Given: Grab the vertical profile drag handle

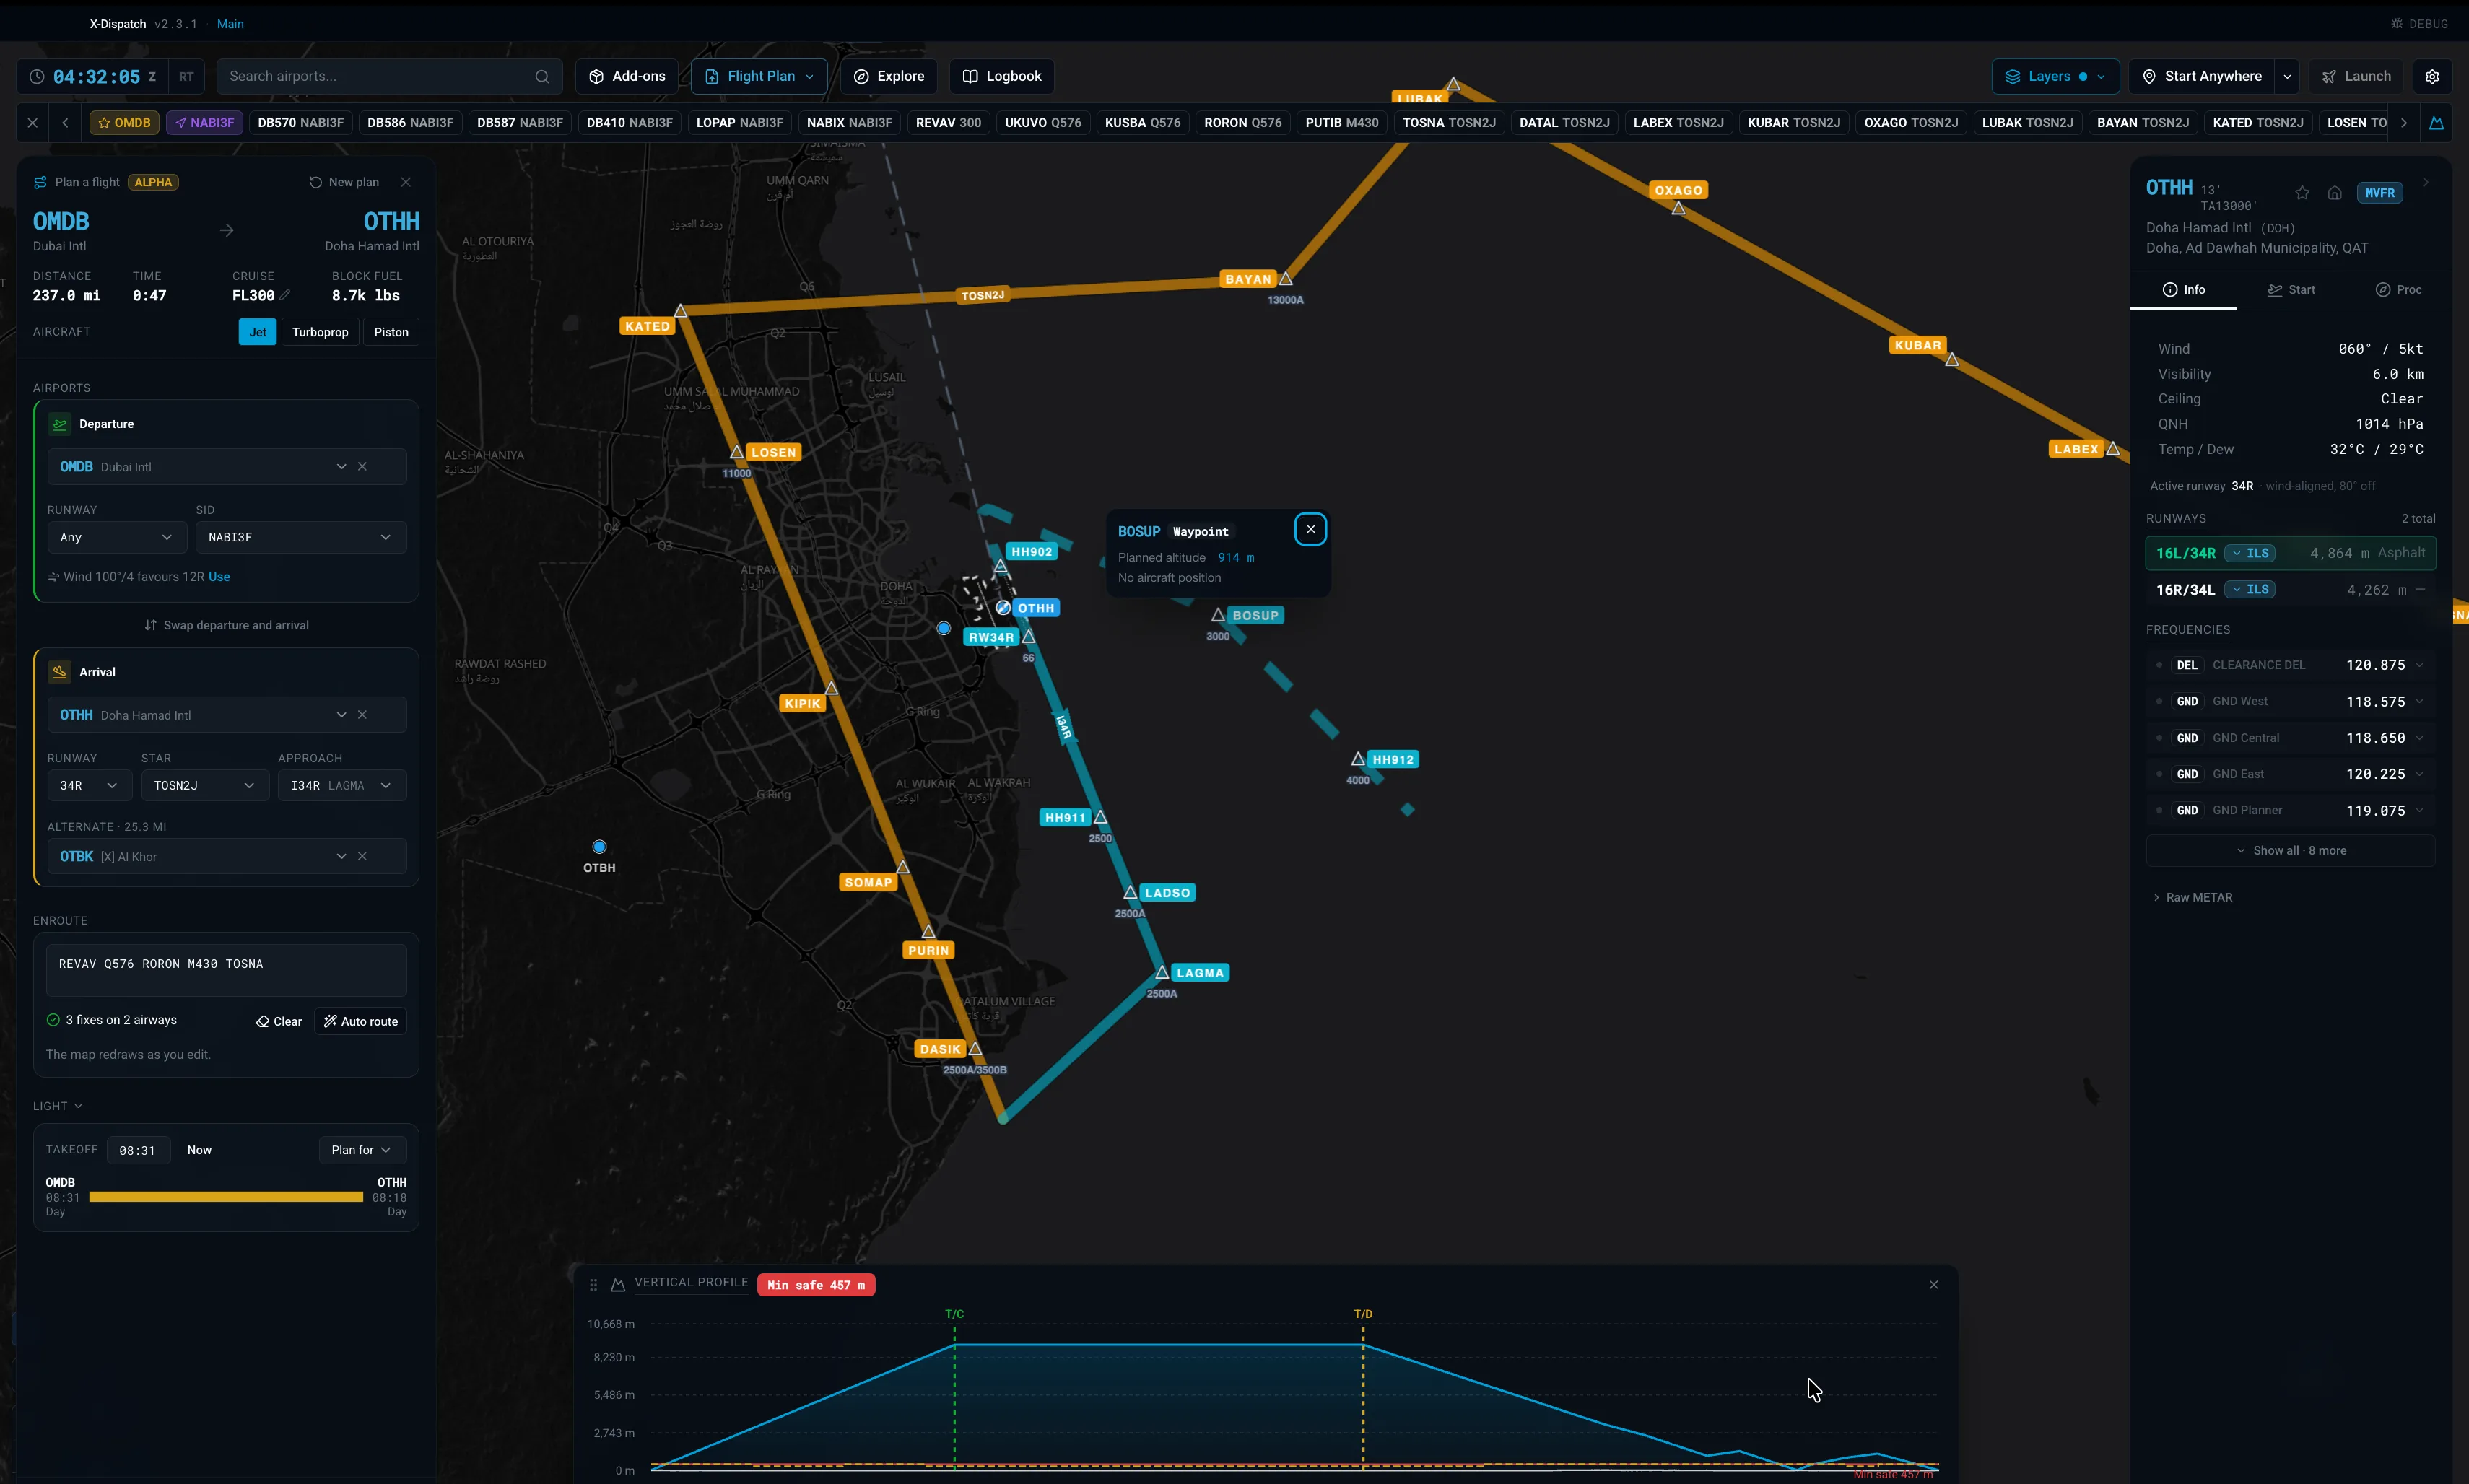Looking at the screenshot, I should point(593,1284).
